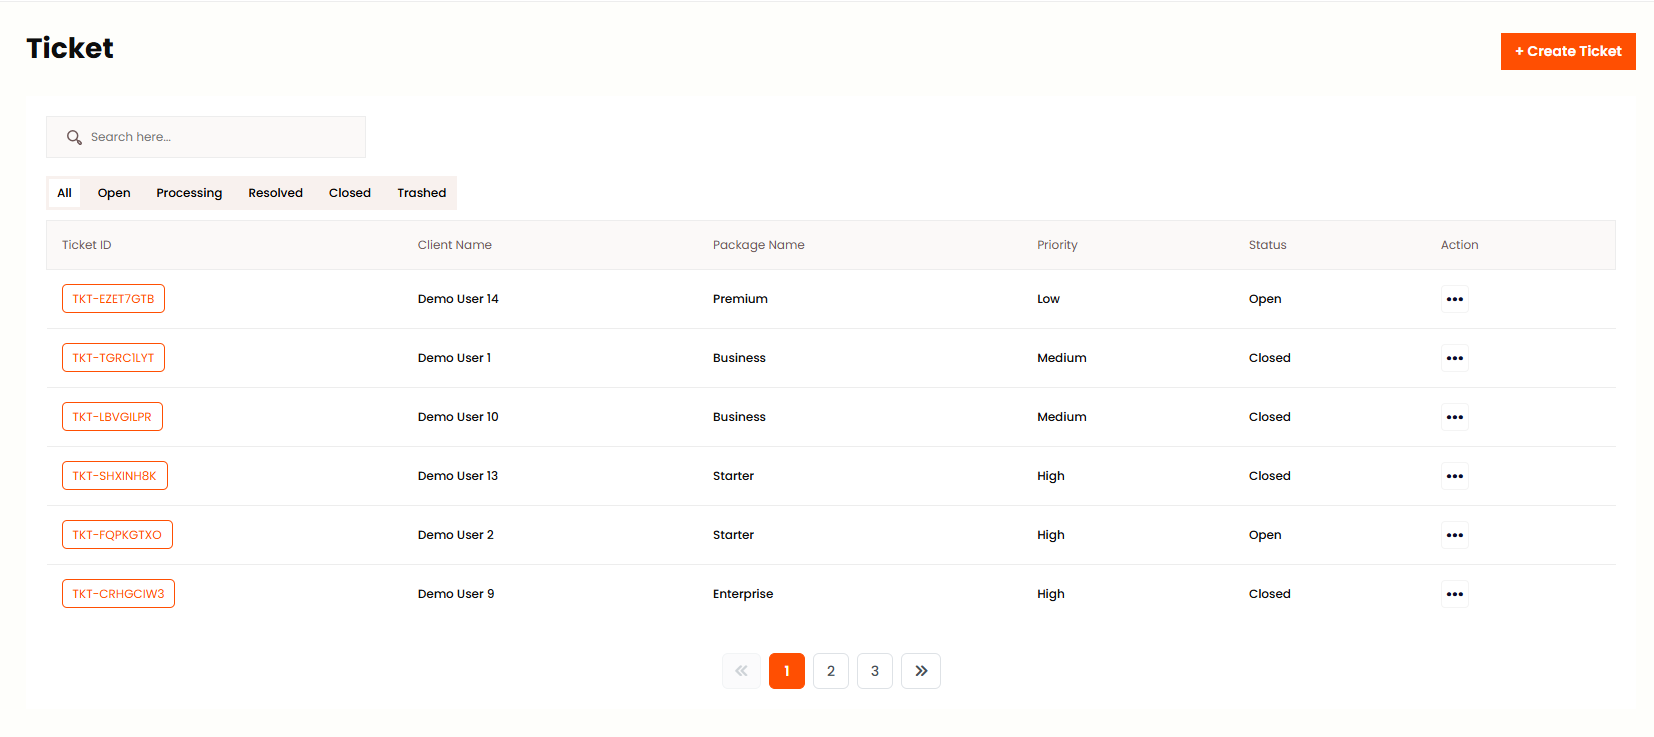This screenshot has height=737, width=1654.
Task: Click ellipsis icon for Demo User 13 row
Action: click(x=1454, y=476)
